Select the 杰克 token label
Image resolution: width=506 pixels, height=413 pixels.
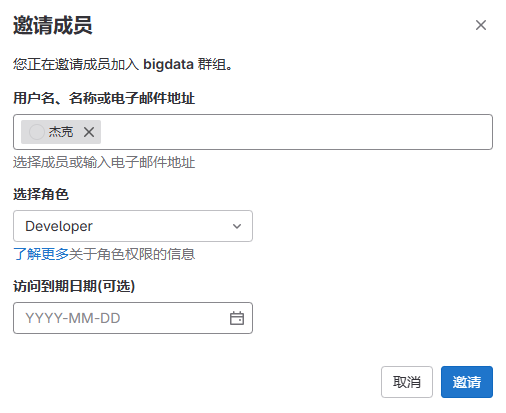point(61,132)
